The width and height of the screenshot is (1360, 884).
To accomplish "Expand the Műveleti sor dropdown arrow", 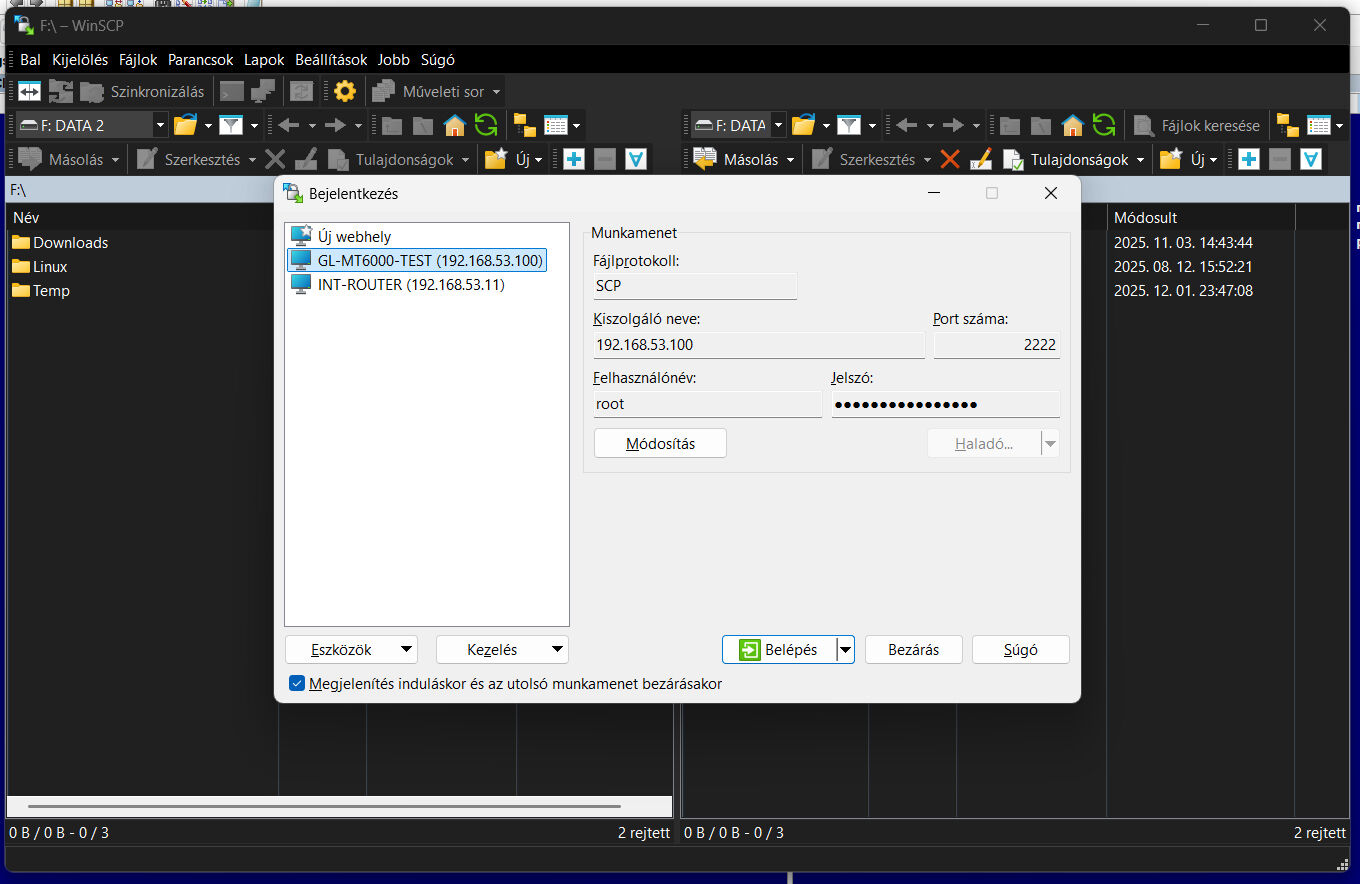I will pos(496,92).
